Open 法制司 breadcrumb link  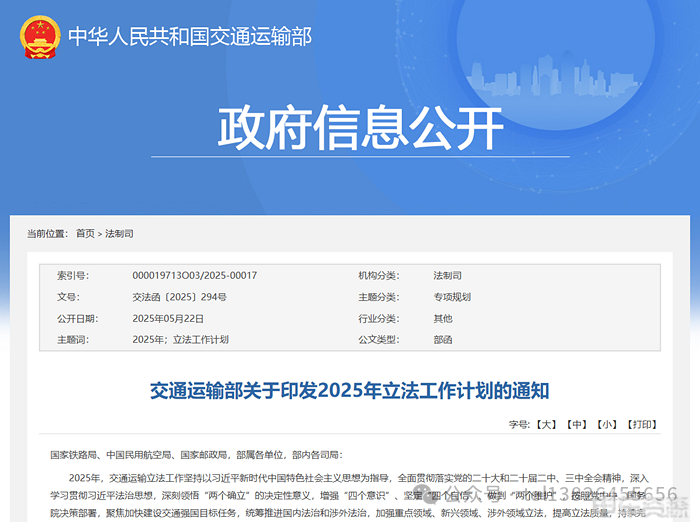119,233
